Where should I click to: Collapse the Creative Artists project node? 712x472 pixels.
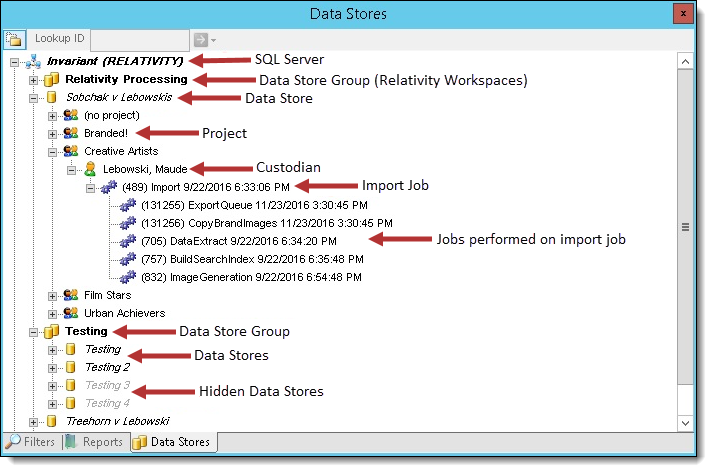point(52,152)
